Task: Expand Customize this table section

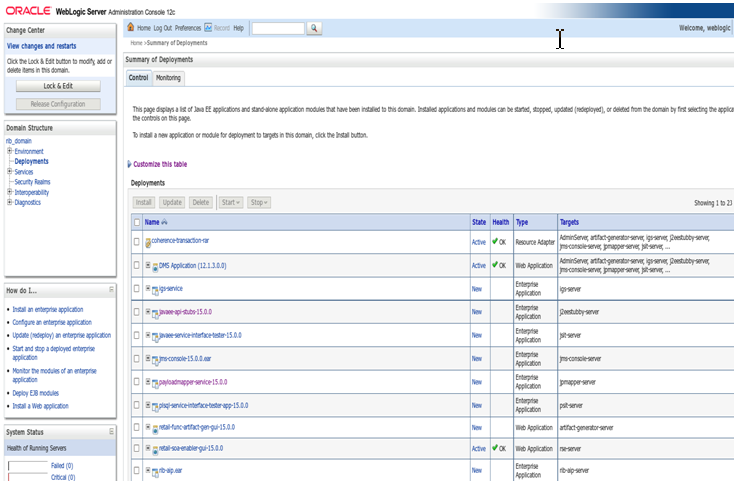Action: [129, 164]
